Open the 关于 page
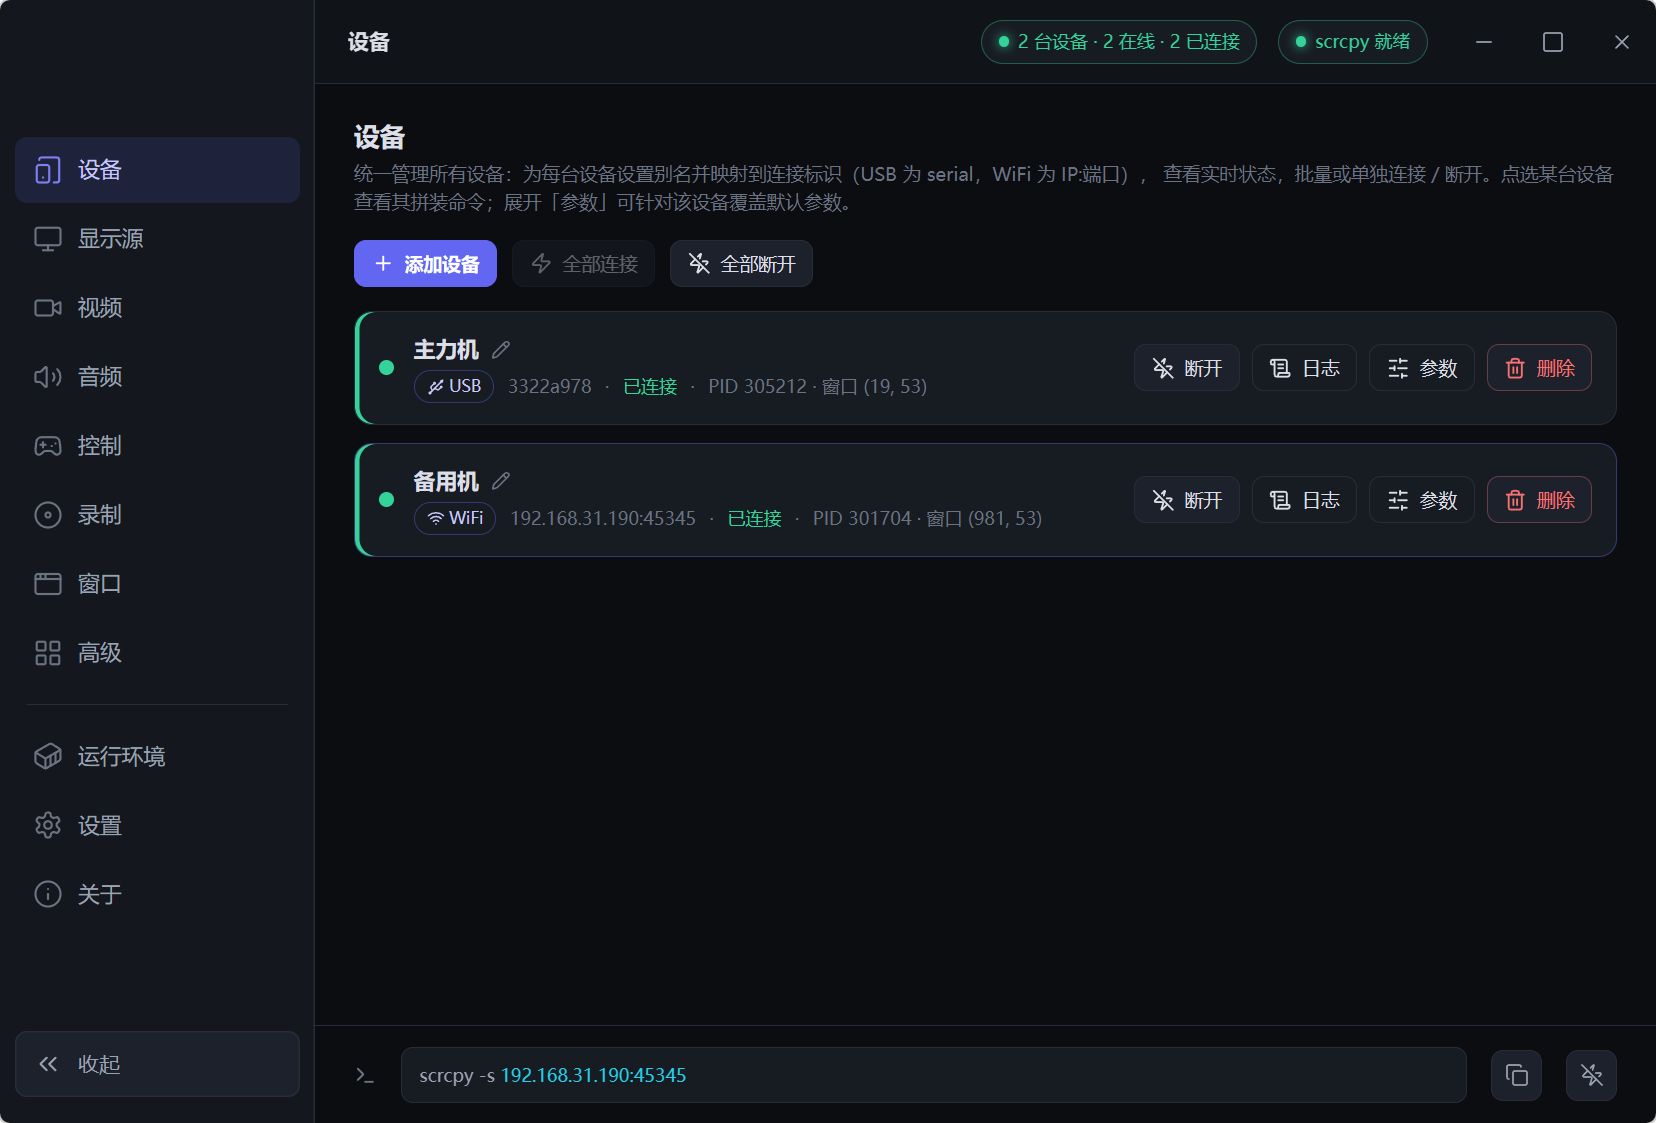Viewport: 1656px width, 1123px height. click(x=157, y=895)
